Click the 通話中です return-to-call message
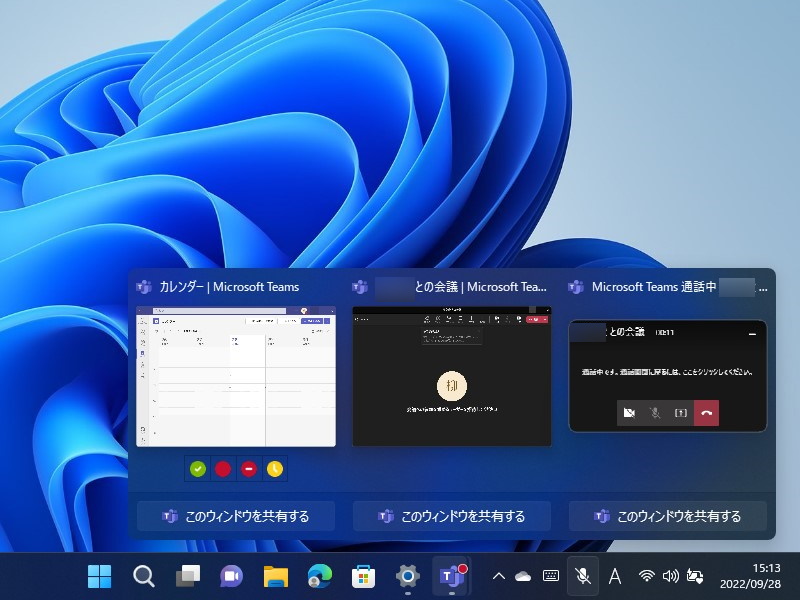800x600 pixels. (x=667, y=372)
